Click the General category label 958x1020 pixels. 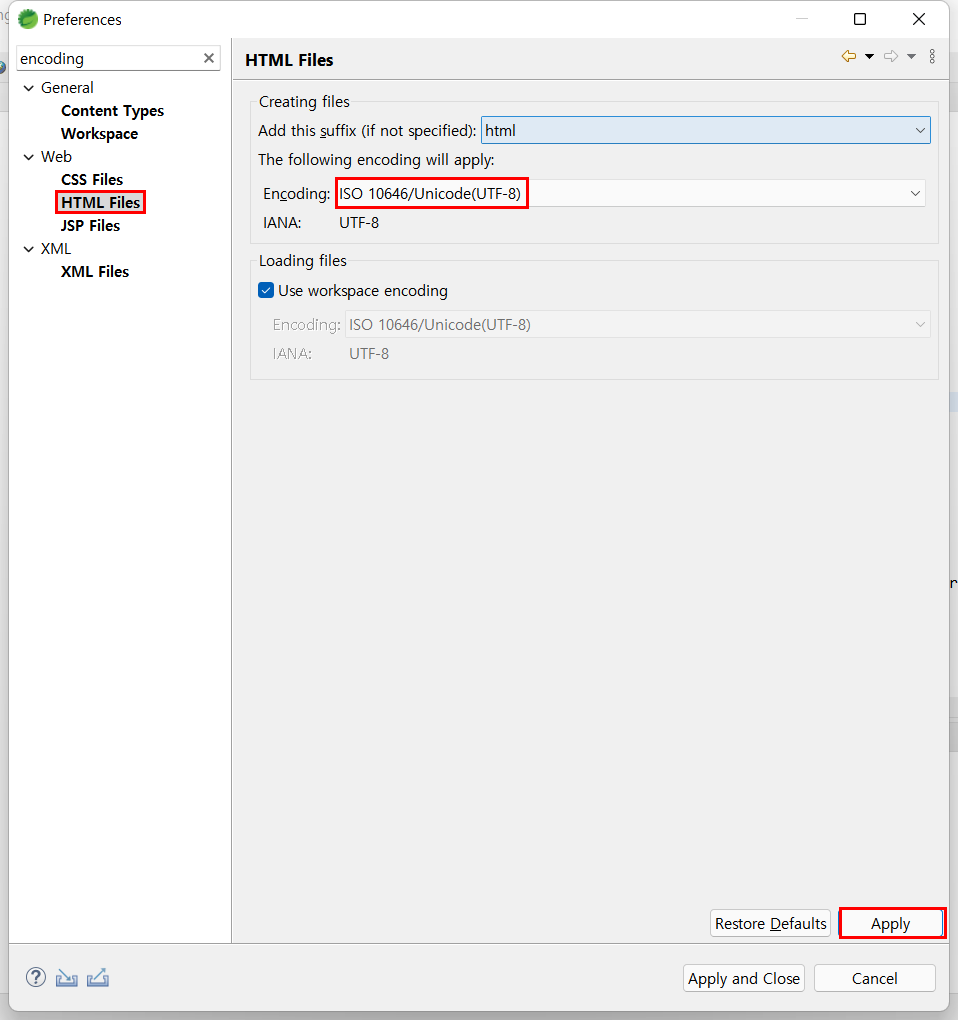click(x=67, y=88)
